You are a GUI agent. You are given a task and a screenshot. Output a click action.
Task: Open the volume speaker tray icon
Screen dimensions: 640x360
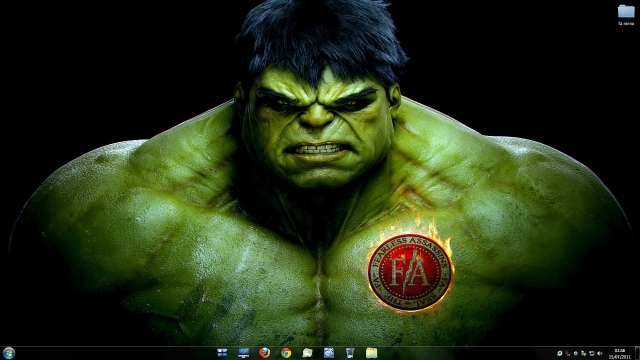pyautogui.click(x=600, y=353)
